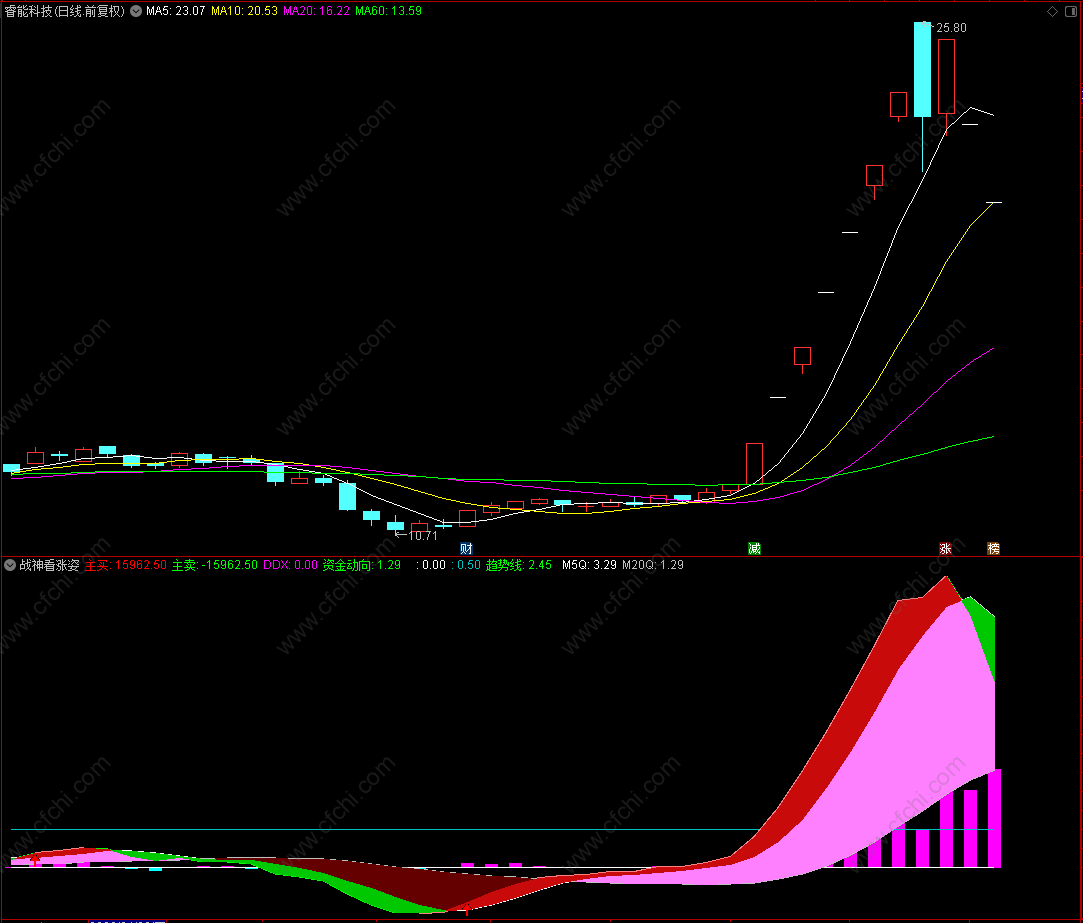This screenshot has width=1083, height=923.
Task: Click the M5Q: 3.29 value
Action: pyautogui.click(x=589, y=565)
